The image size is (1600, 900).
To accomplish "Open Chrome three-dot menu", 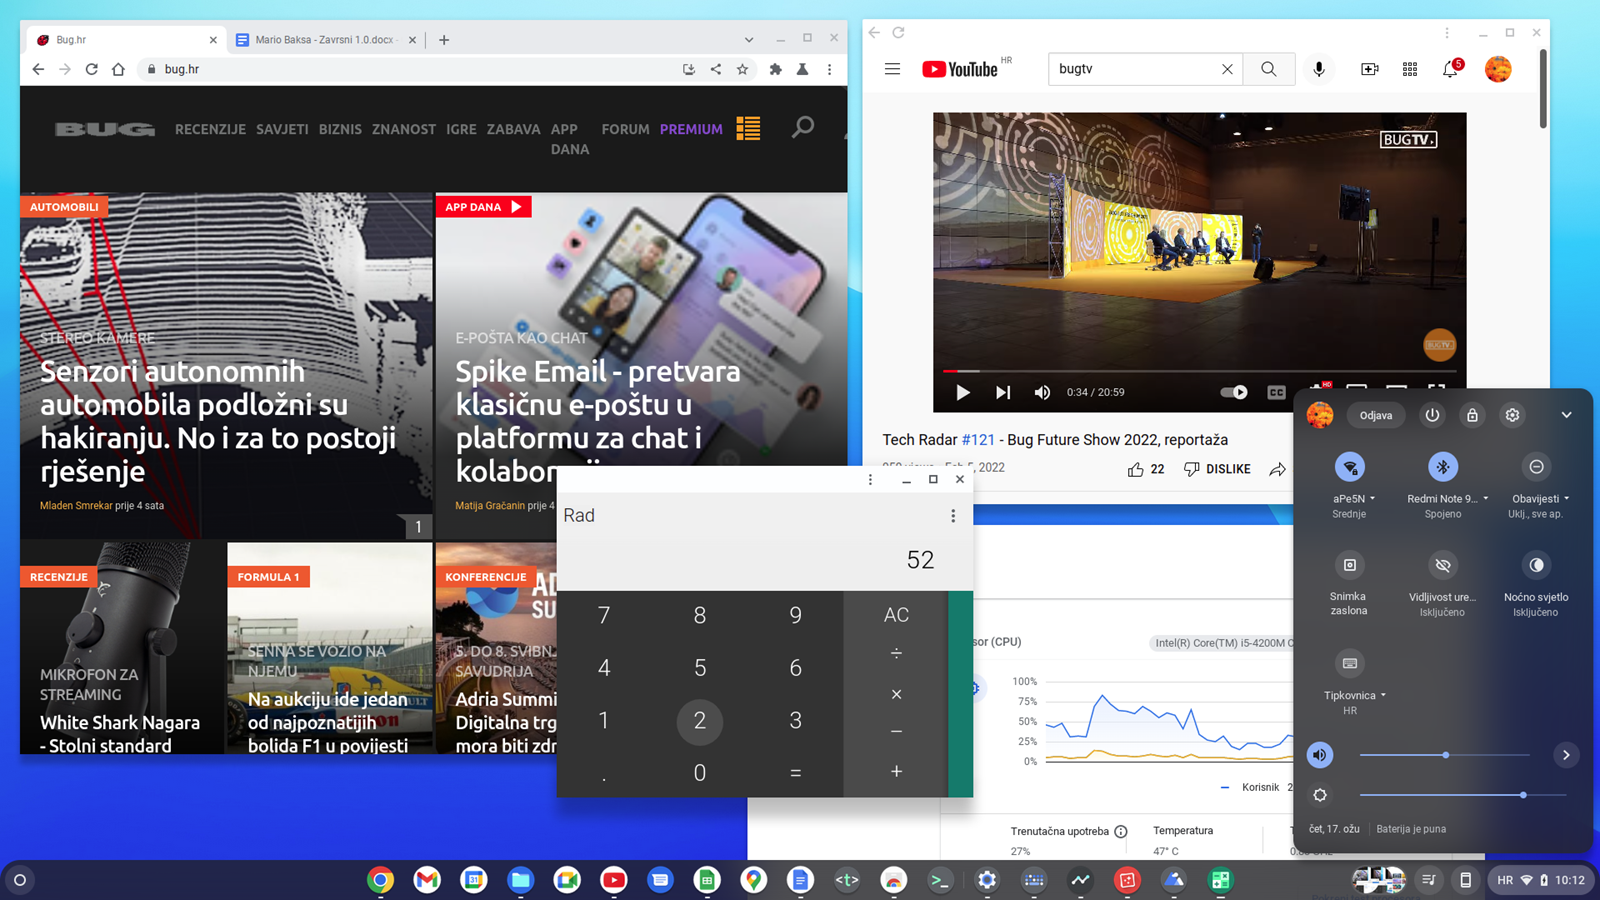I will pyautogui.click(x=829, y=69).
